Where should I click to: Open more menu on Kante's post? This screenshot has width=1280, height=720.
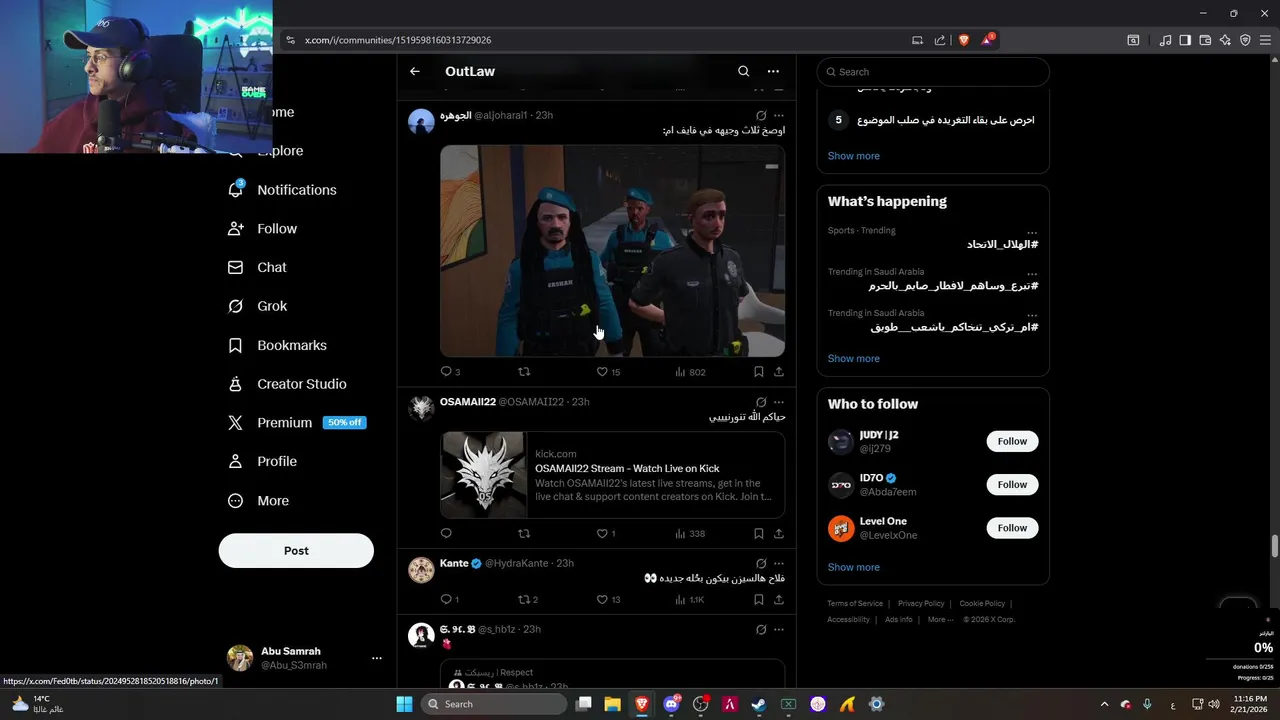[779, 564]
